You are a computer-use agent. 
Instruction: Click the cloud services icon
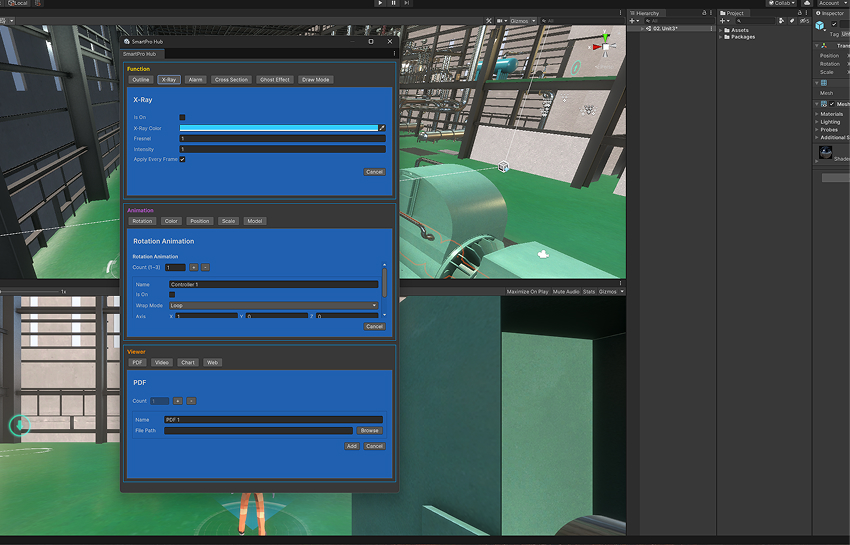point(806,3)
